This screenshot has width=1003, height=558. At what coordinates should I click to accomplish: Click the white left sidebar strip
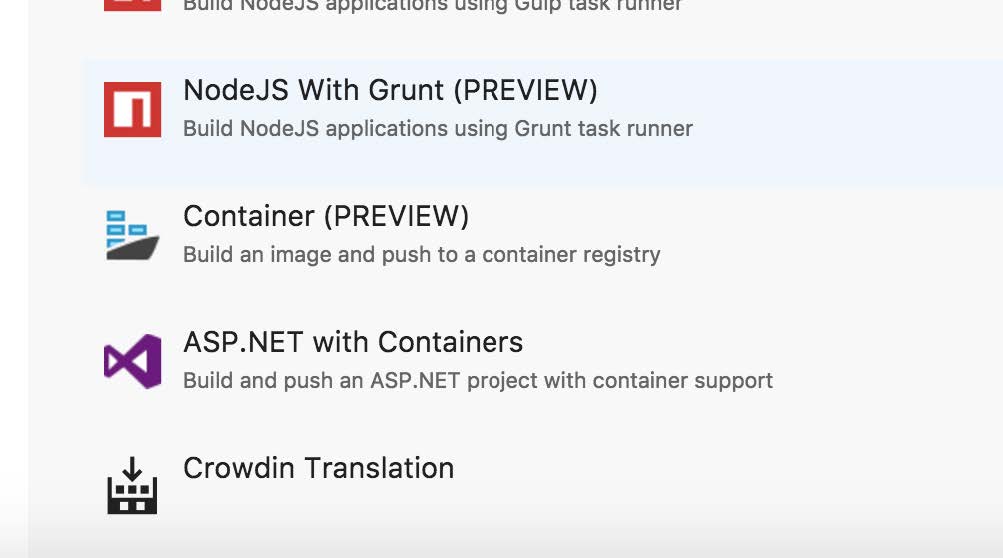point(13,256)
